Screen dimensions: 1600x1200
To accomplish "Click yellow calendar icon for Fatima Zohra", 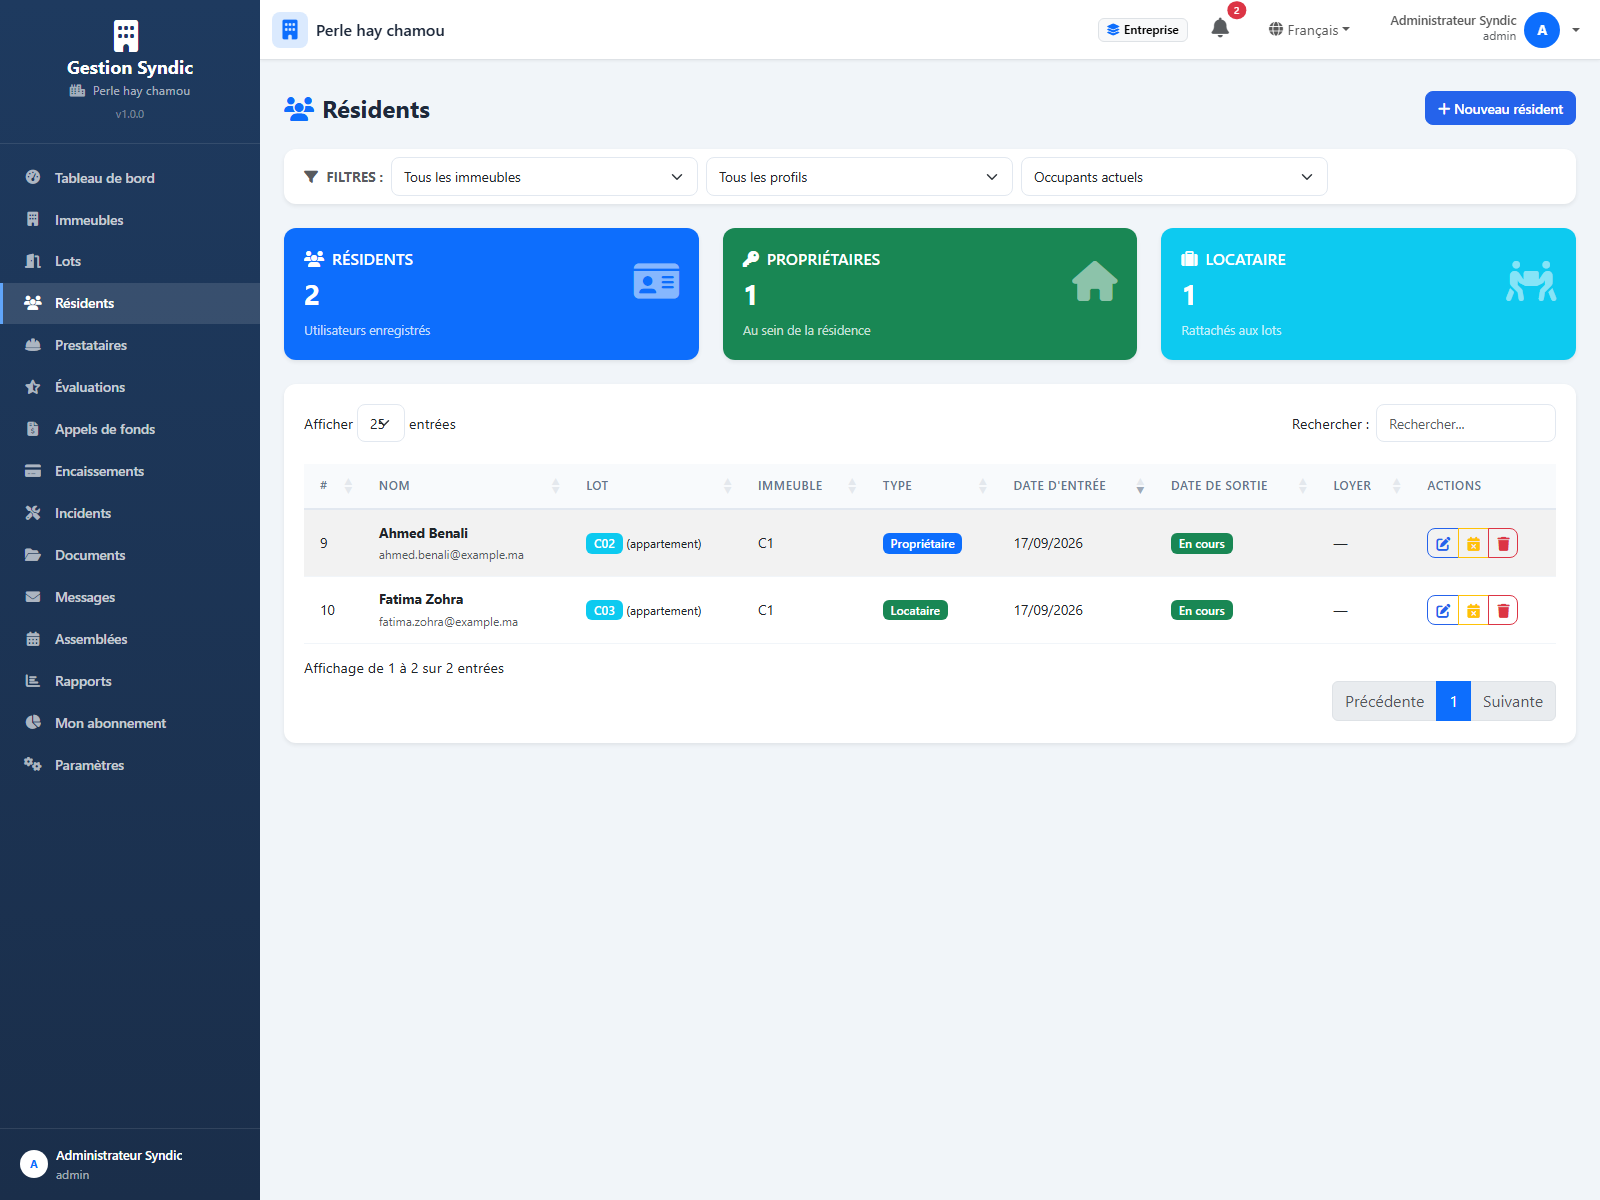I will pos(1473,610).
